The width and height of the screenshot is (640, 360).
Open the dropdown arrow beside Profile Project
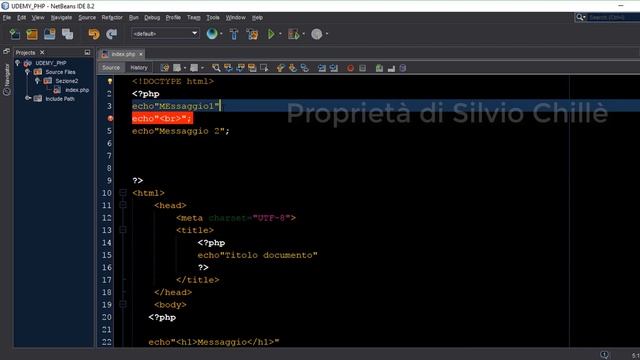pyautogui.click(x=327, y=34)
